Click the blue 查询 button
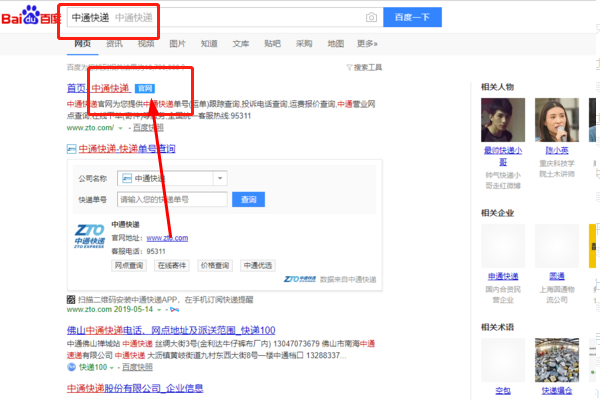 pyautogui.click(x=248, y=199)
